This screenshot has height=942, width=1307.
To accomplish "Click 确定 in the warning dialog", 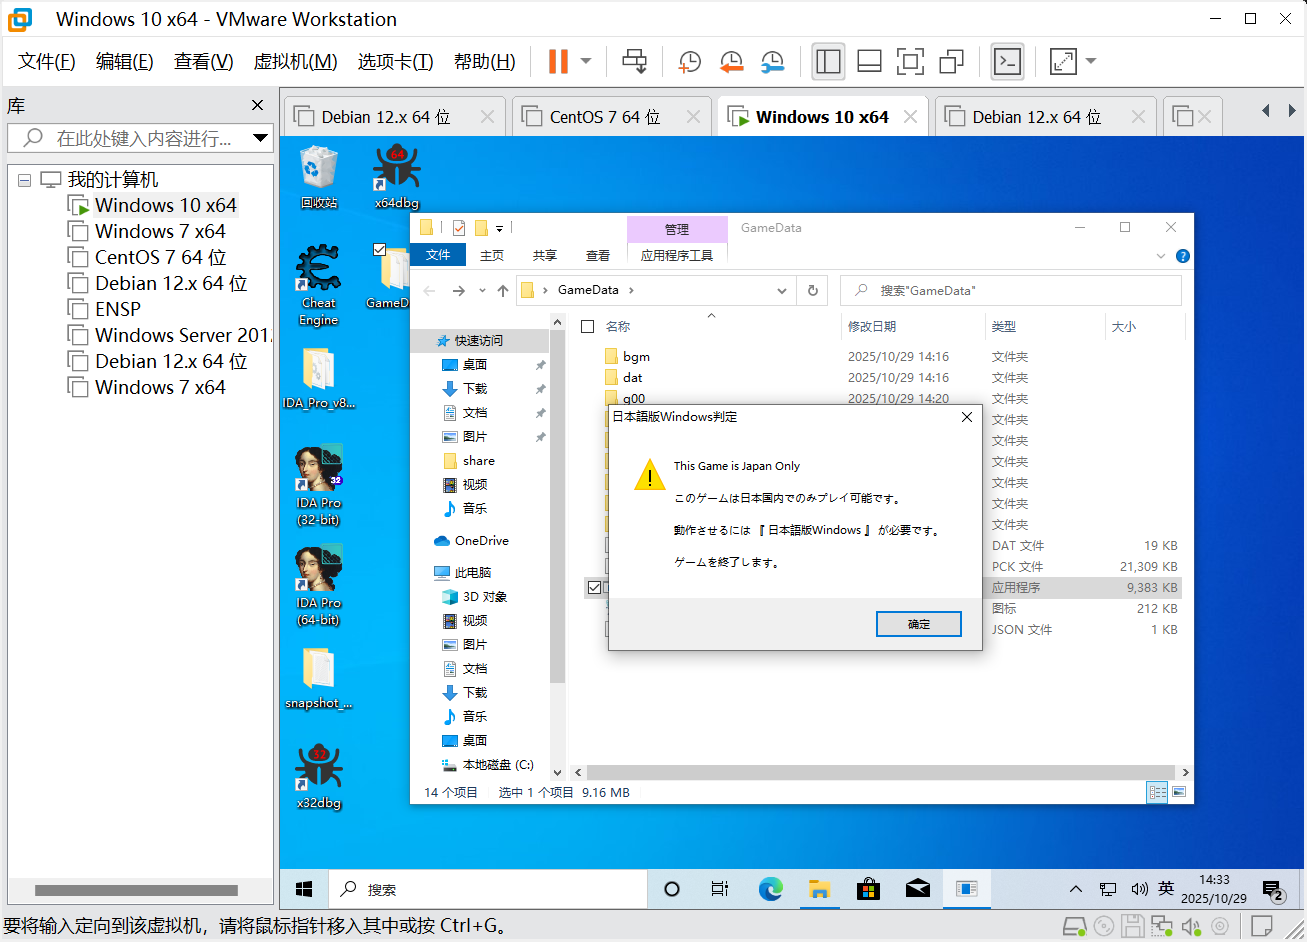I will click(x=918, y=624).
